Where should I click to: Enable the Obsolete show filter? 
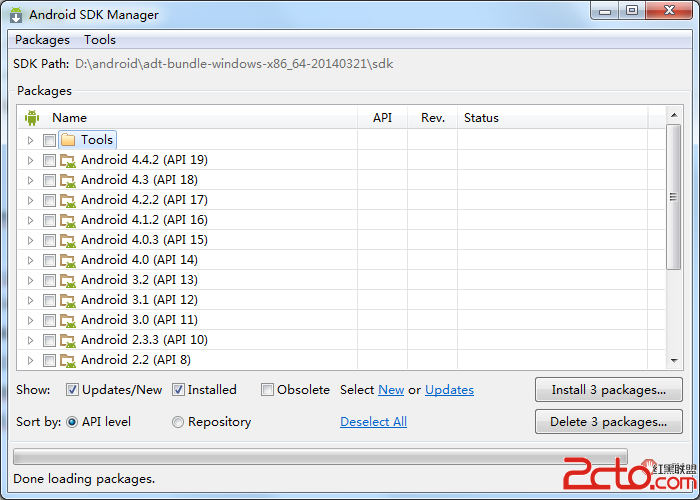[267, 390]
